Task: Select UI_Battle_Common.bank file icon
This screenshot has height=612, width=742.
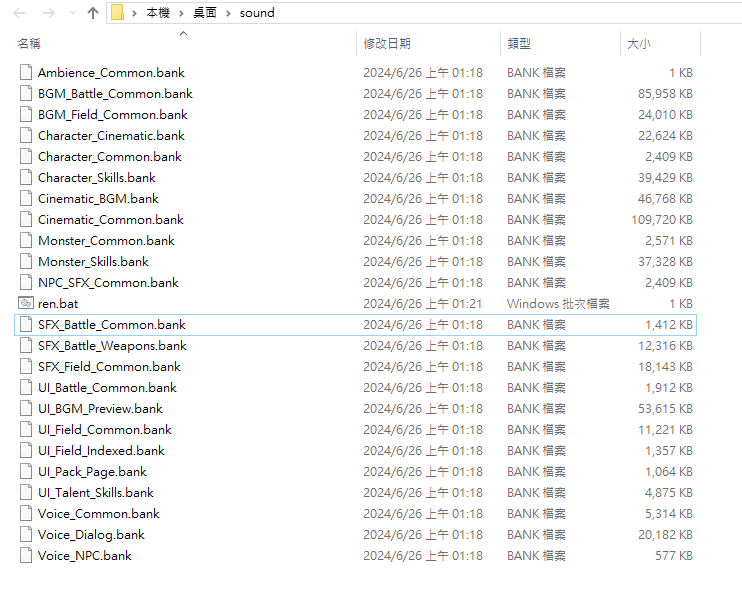Action: tap(26, 387)
